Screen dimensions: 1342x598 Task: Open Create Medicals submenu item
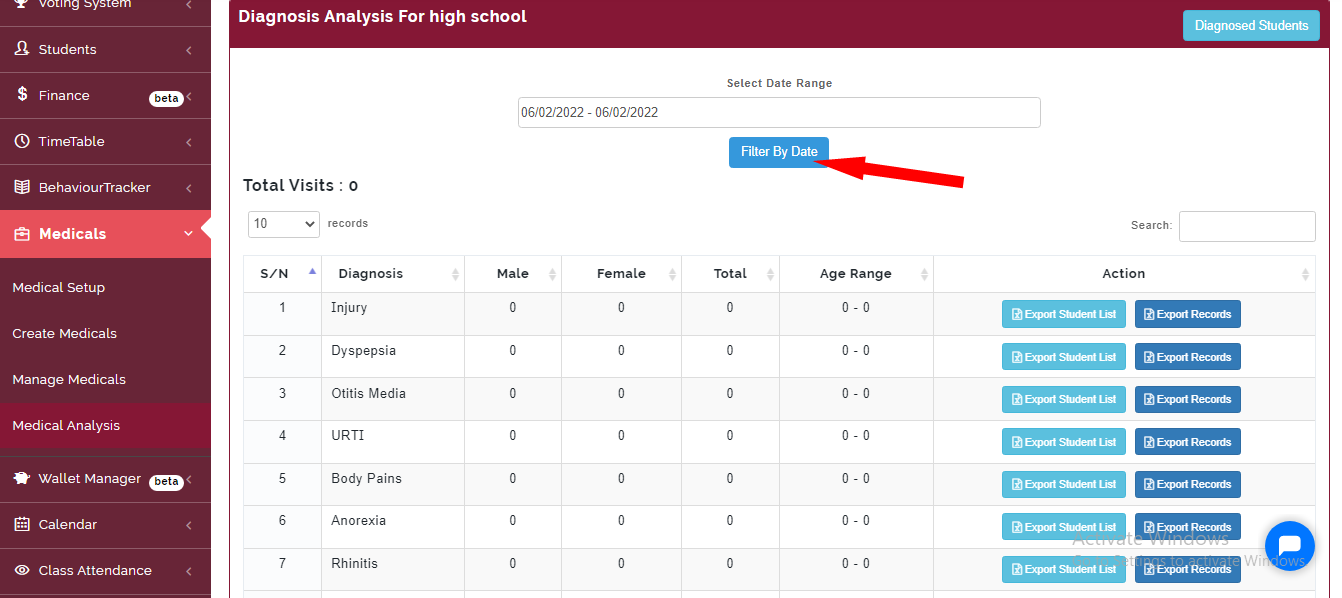pyautogui.click(x=64, y=333)
